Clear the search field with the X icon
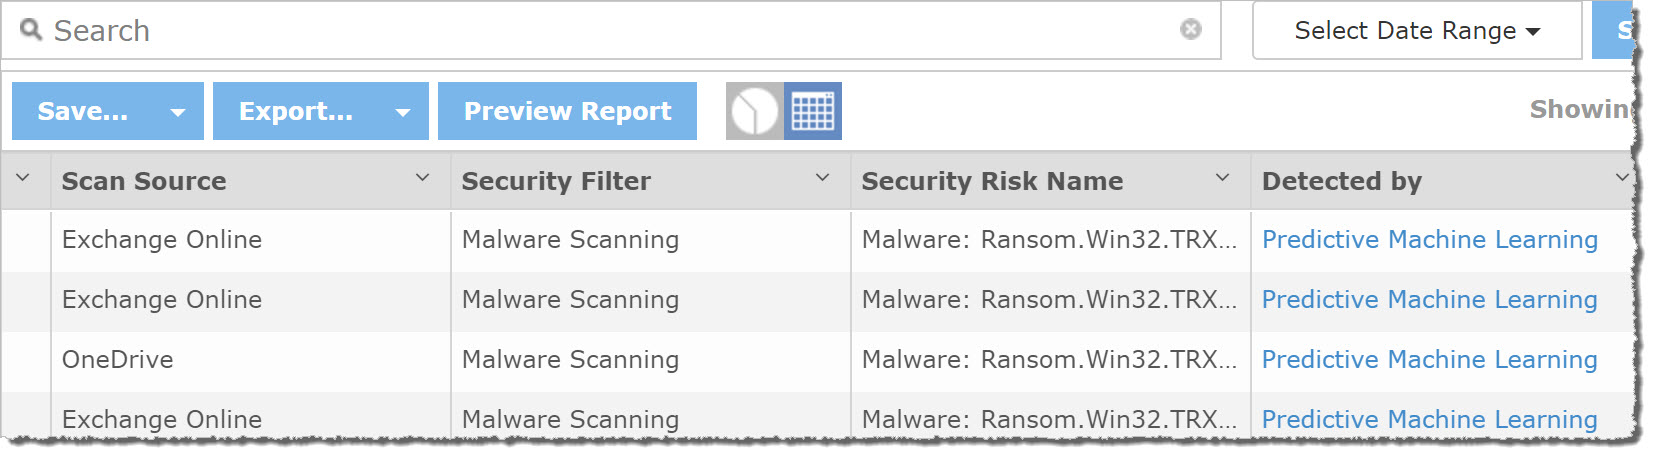1653x457 pixels. click(1190, 29)
